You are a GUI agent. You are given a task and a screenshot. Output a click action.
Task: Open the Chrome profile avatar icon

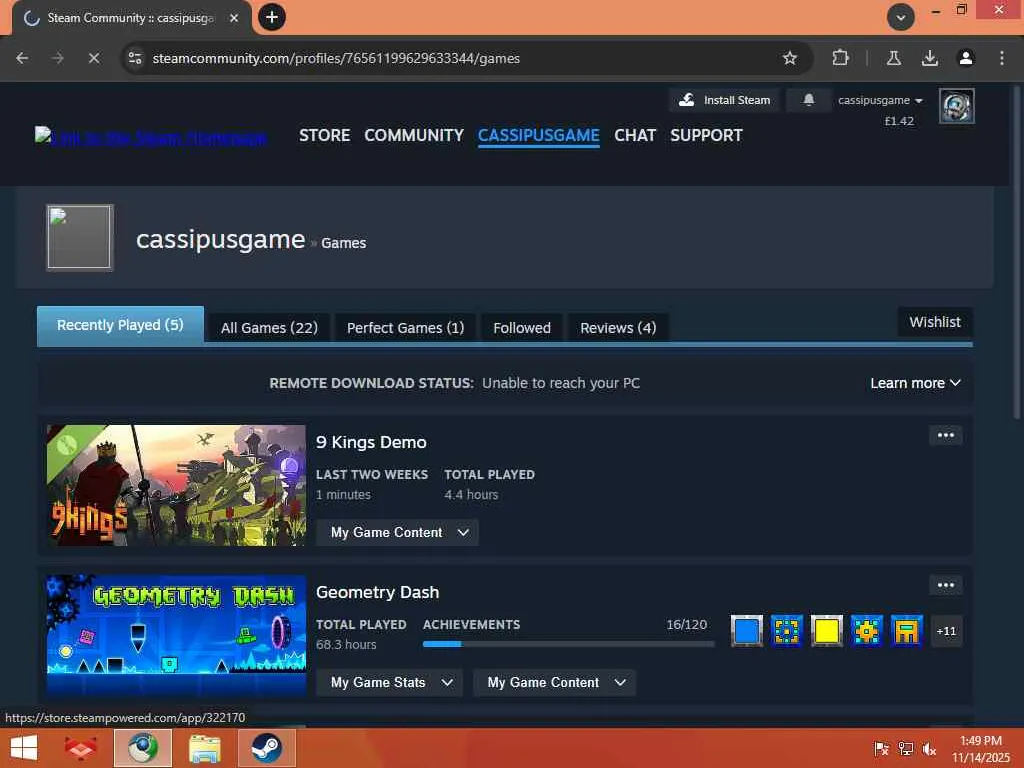point(966,58)
